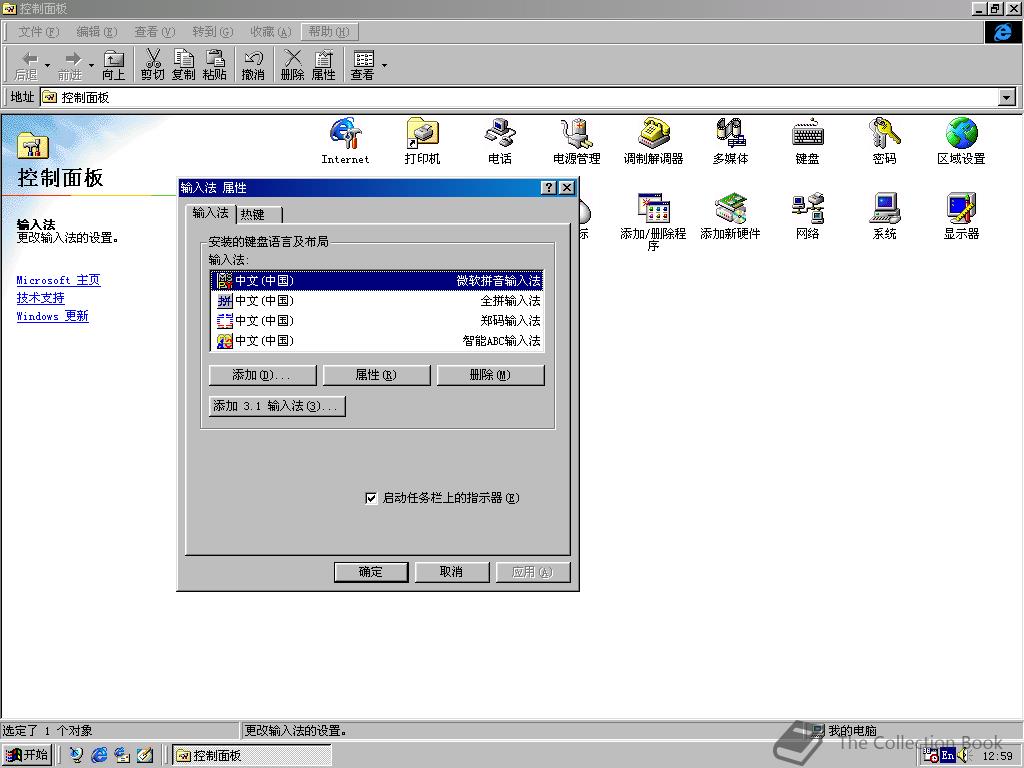Click the dialog 属性(R) button
The width and height of the screenshot is (1024, 768).
376,375
